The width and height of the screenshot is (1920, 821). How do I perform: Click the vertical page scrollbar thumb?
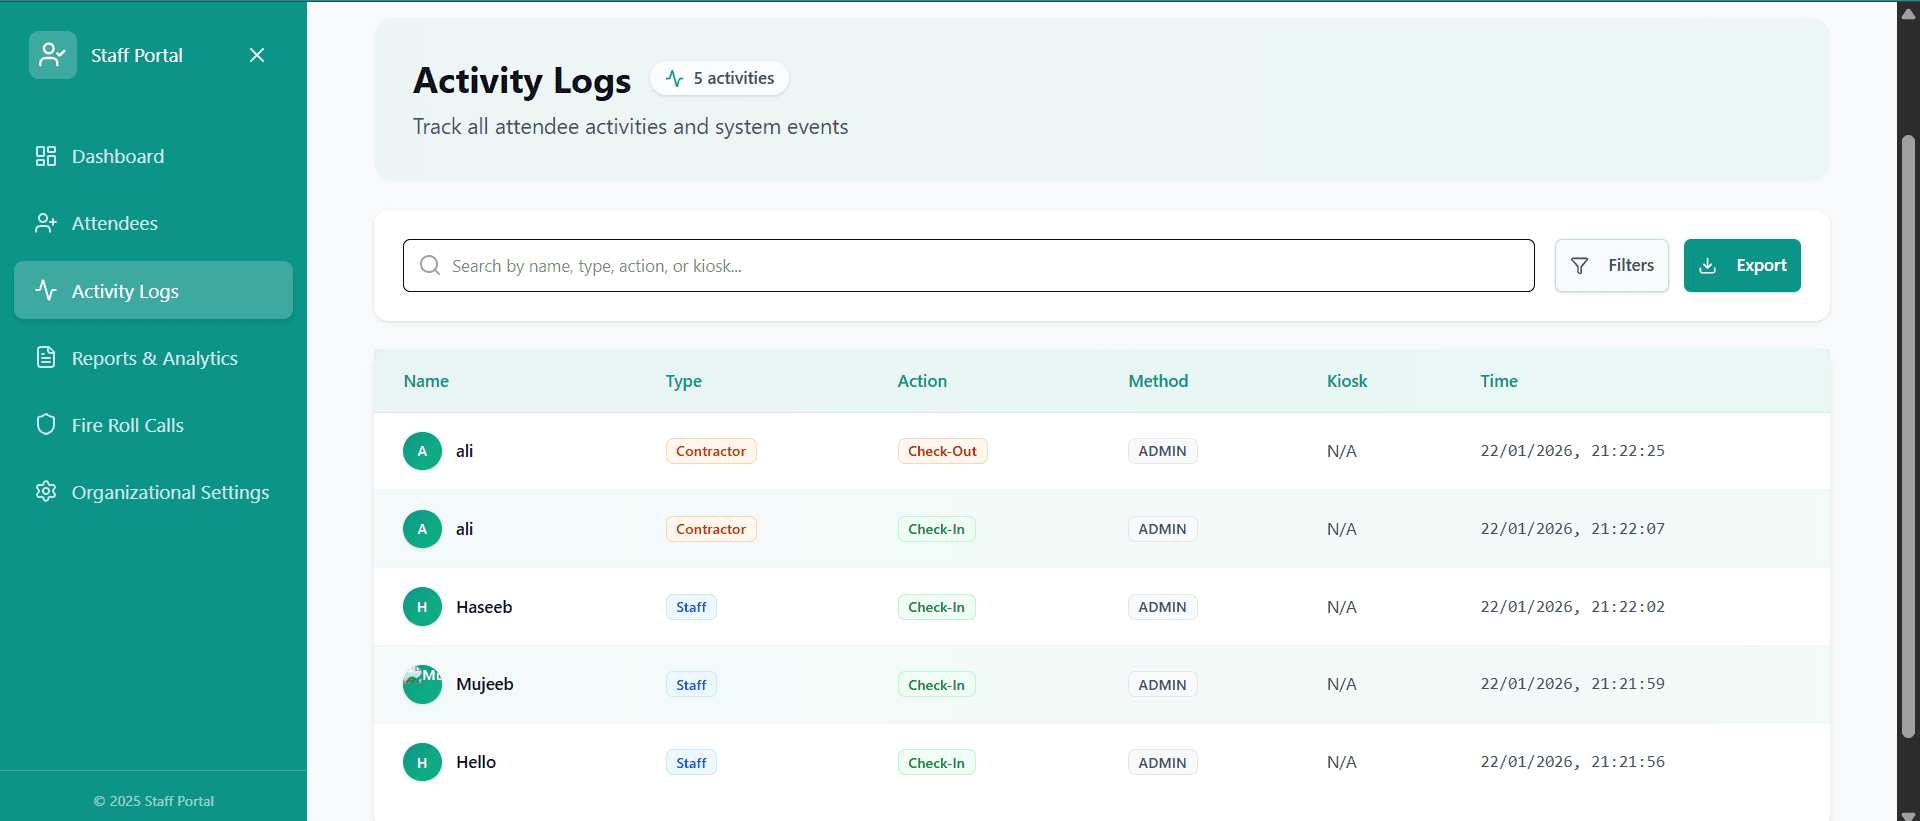point(1908,436)
